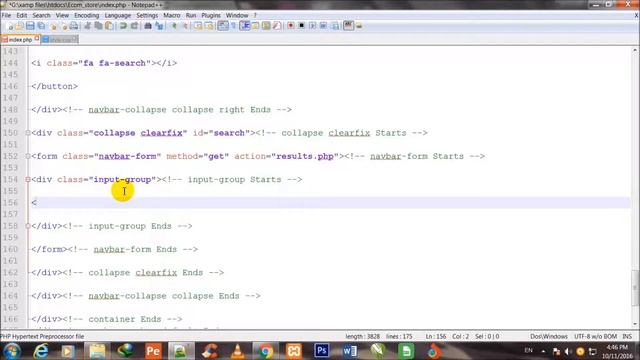Open the Macro menu
Image resolution: width=640 pixels, height=360 pixels.
coord(171,15)
